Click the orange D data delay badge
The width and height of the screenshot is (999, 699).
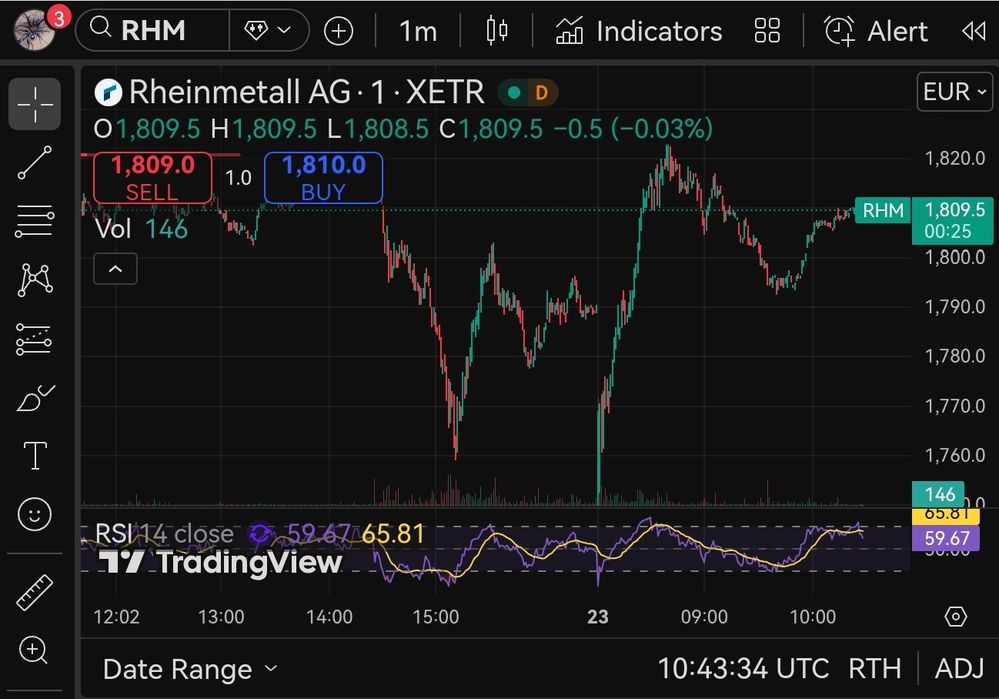point(542,93)
